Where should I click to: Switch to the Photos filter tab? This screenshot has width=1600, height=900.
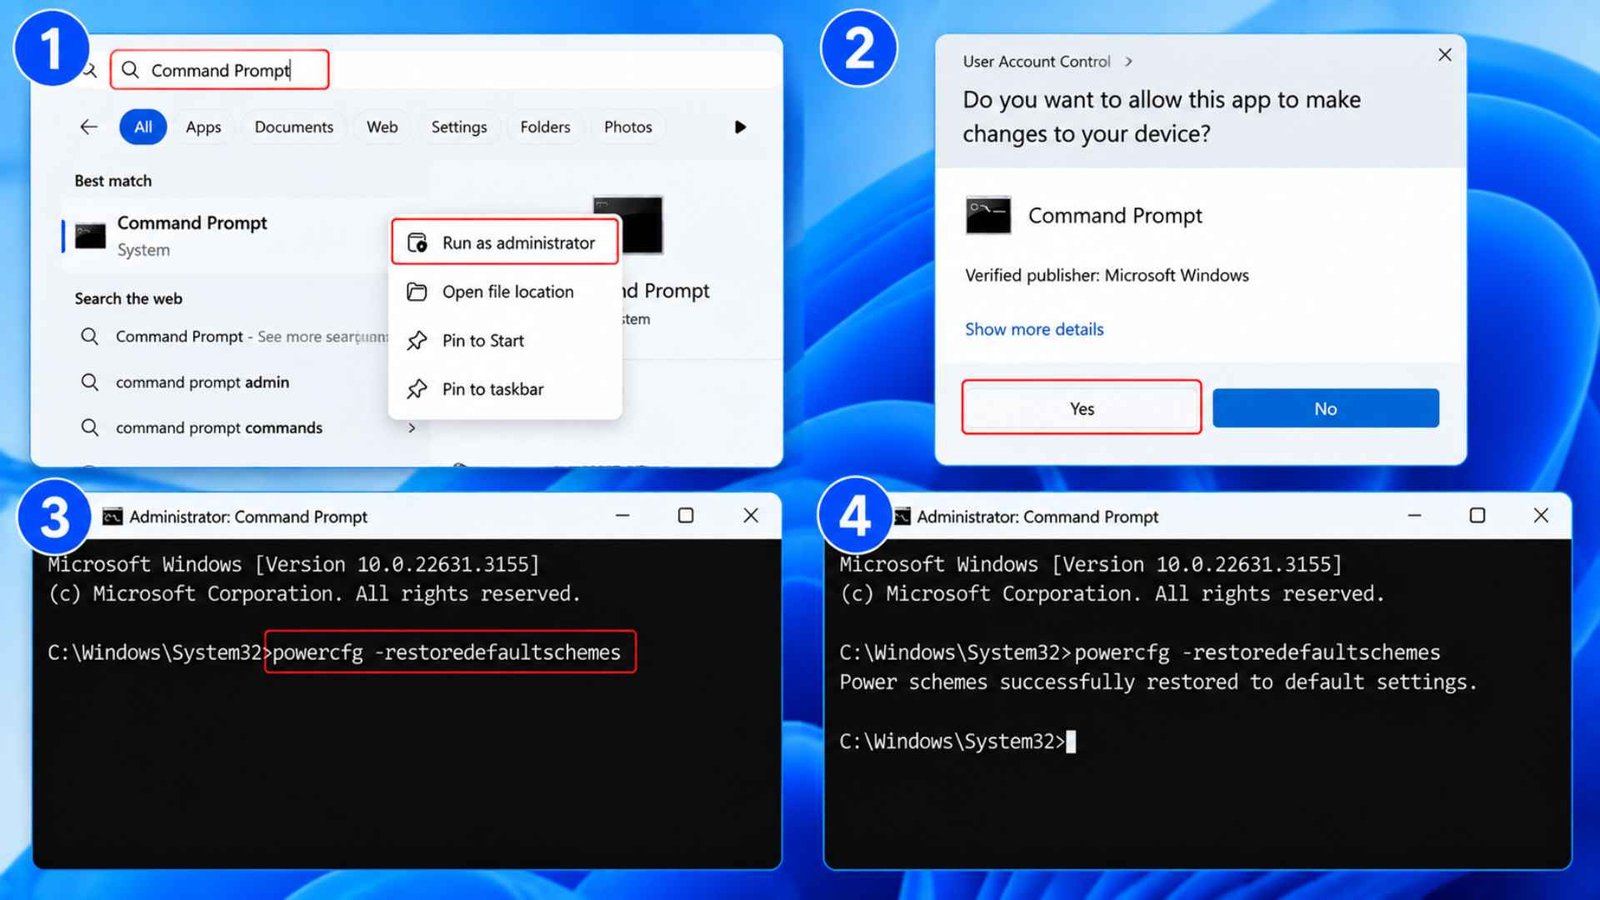(628, 127)
